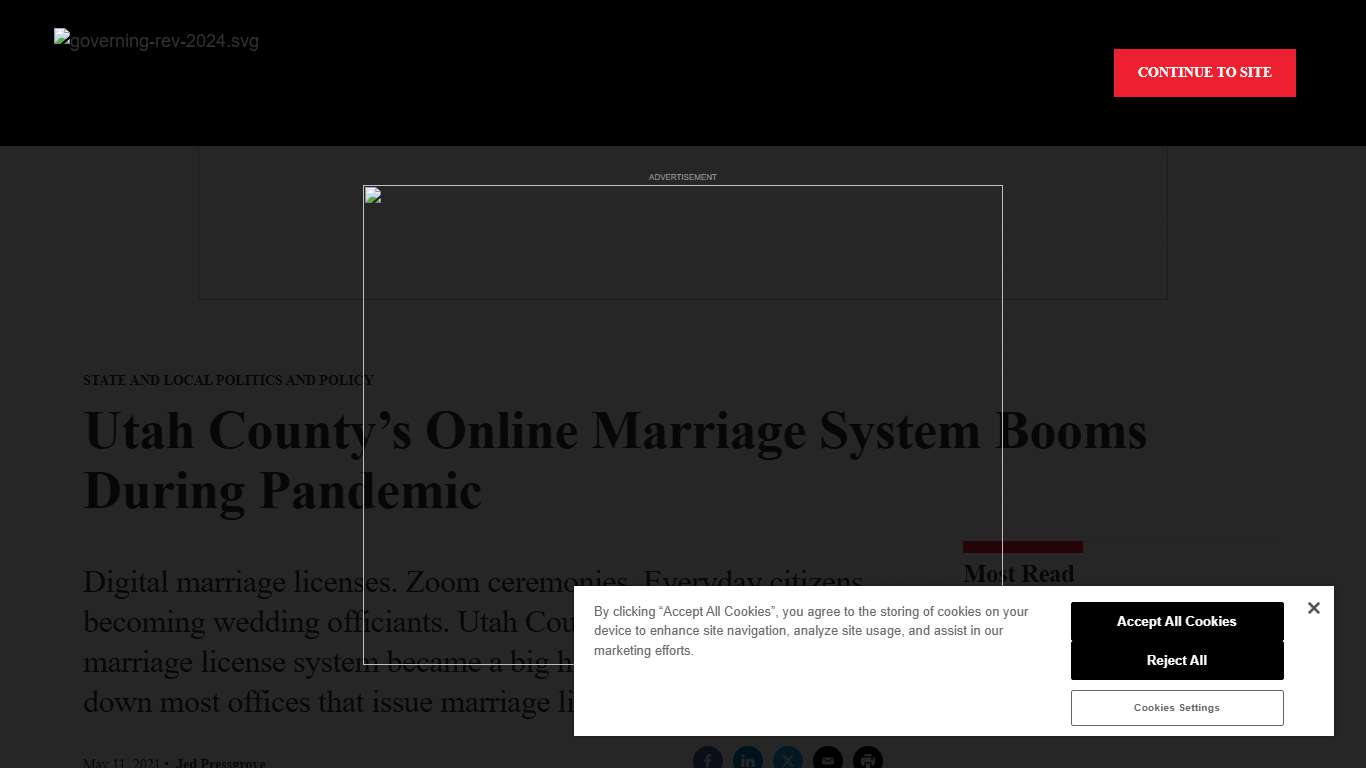Viewport: 1366px width, 768px height.
Task: Click the Governing logo in the header
Action: (156, 41)
